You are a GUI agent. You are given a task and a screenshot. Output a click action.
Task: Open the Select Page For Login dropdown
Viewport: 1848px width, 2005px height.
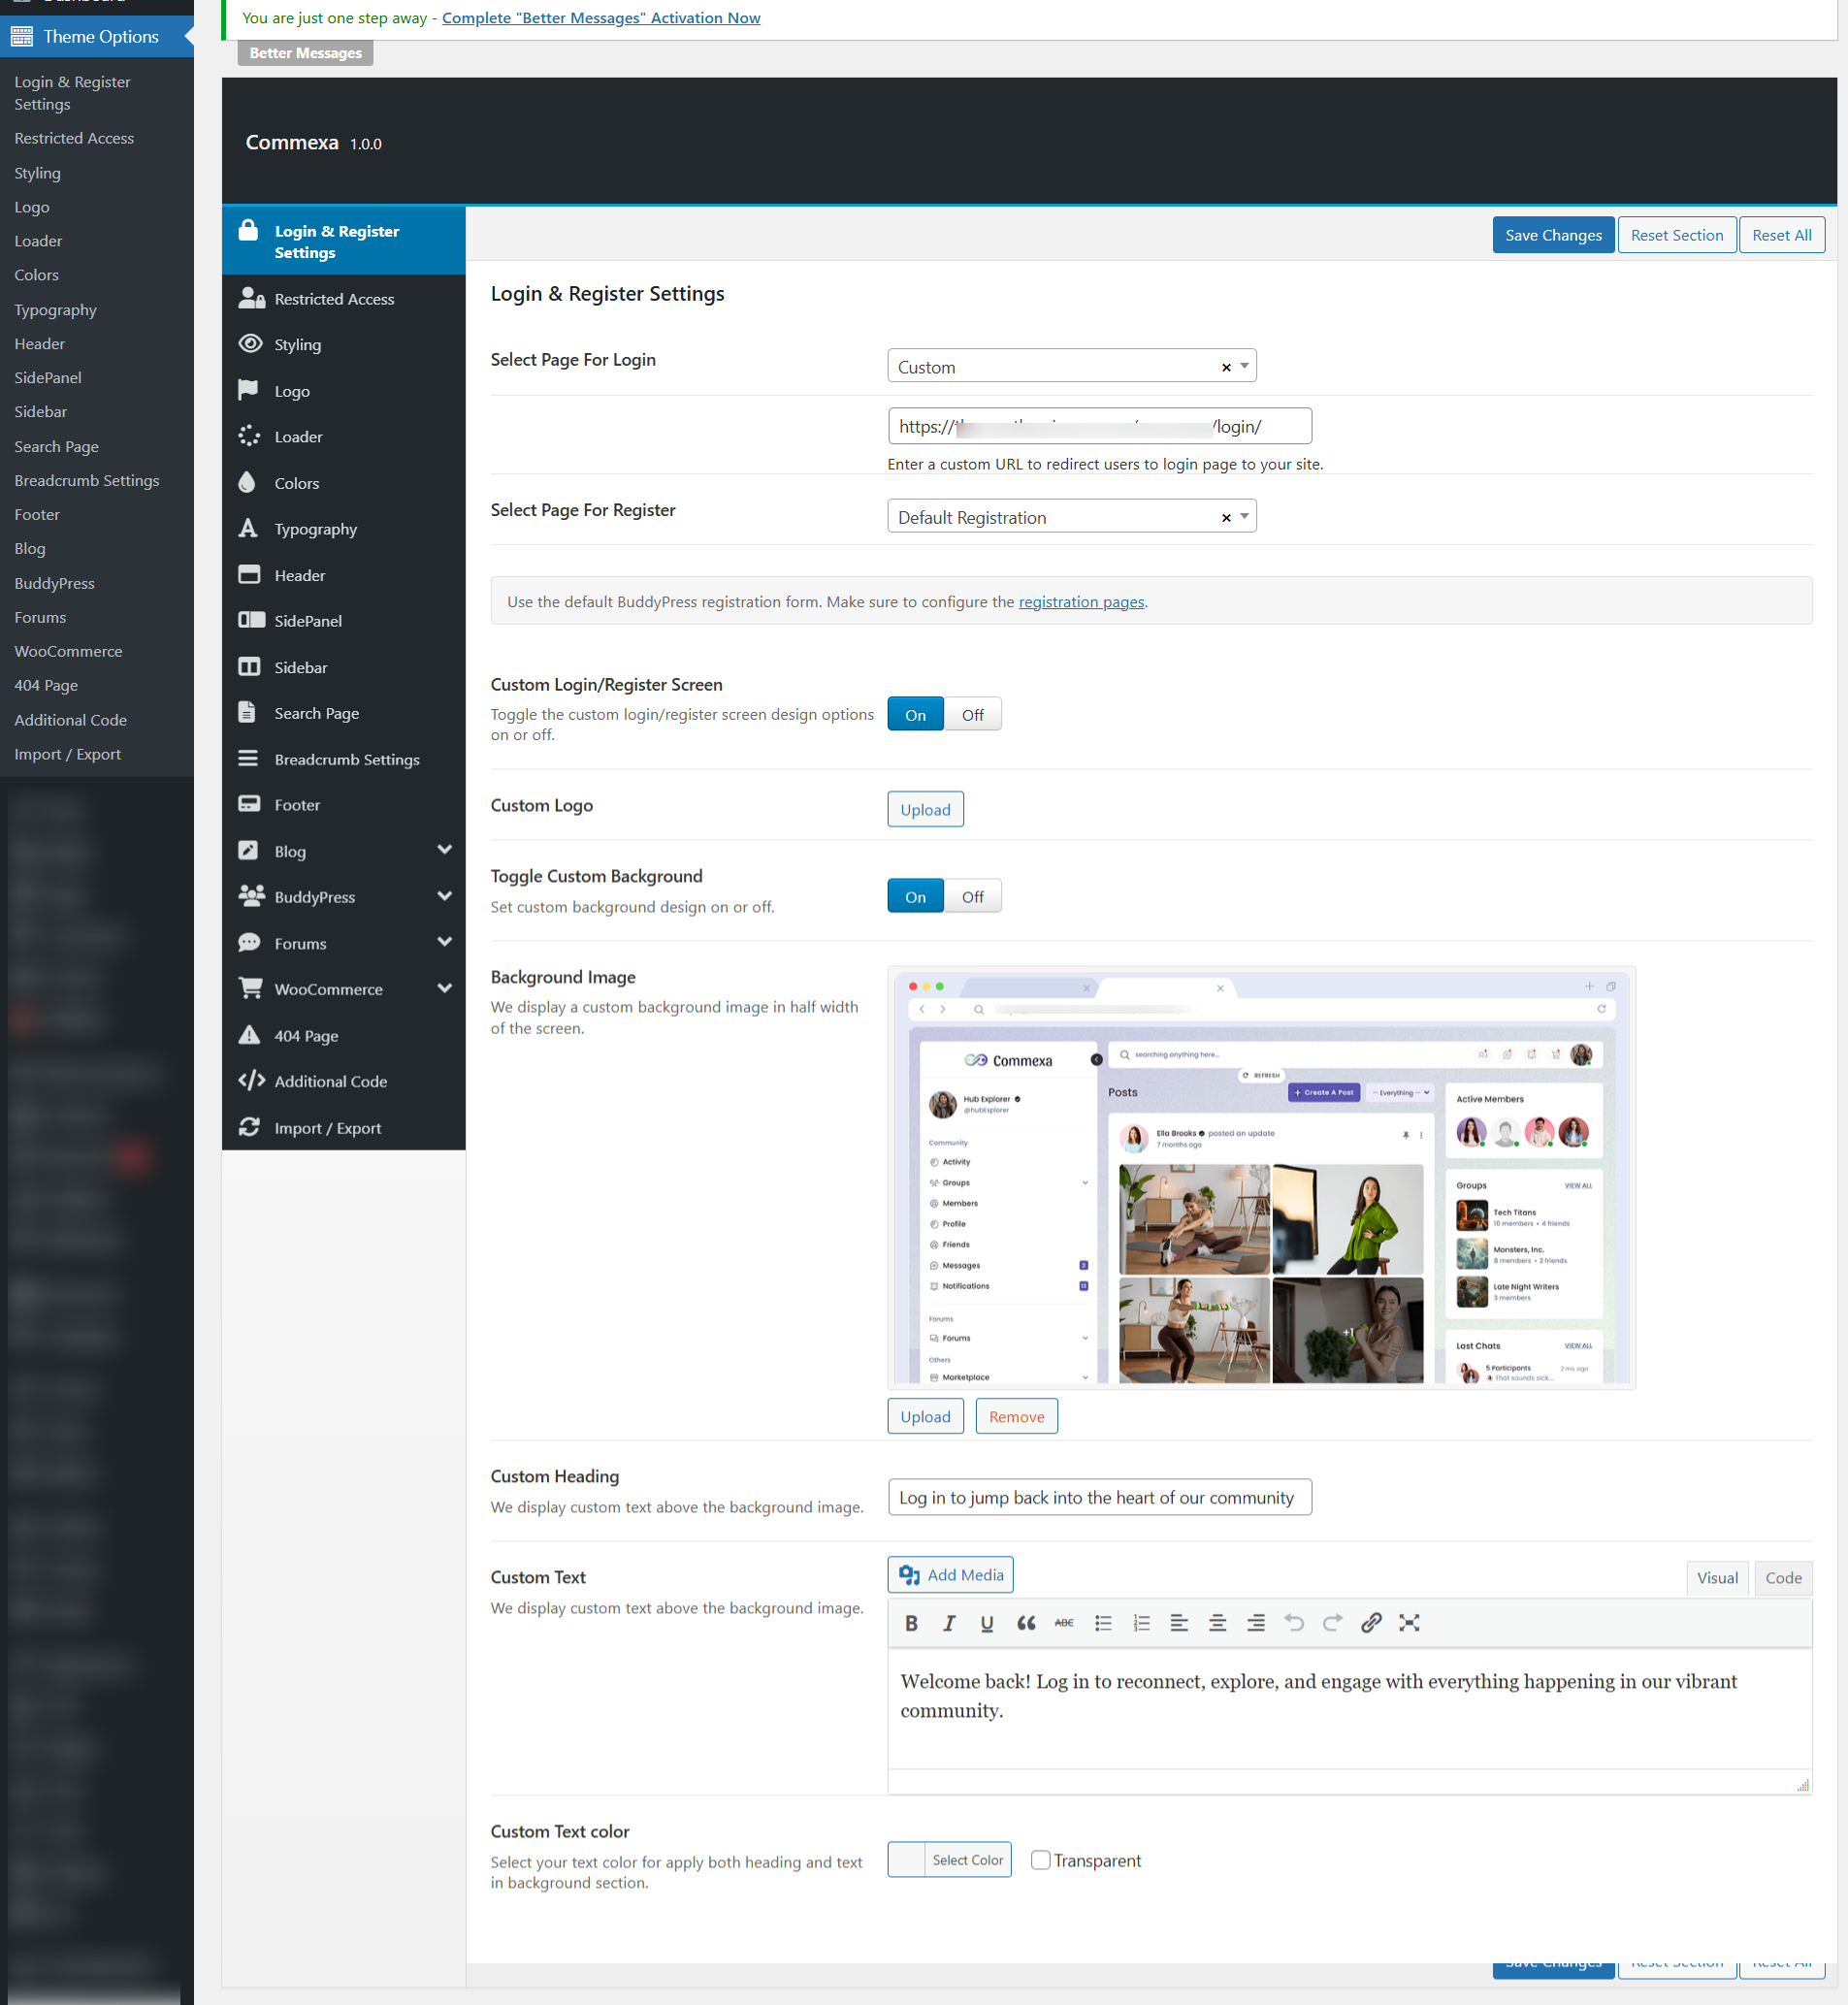pyautogui.click(x=1244, y=366)
